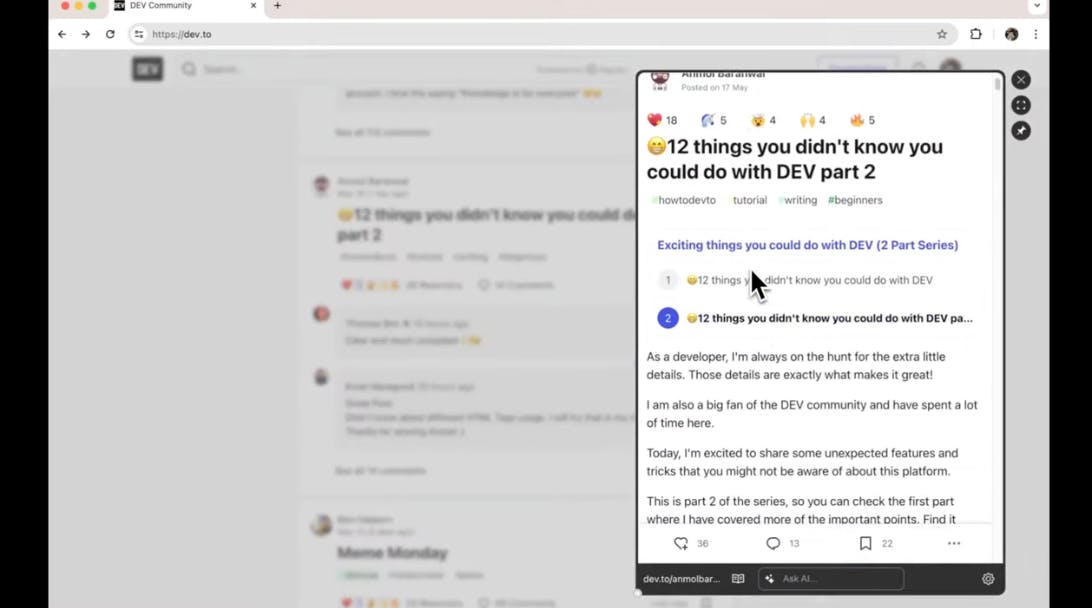The width and height of the screenshot is (1092, 608).
Task: Click the fire reaction with 5
Action: coord(862,120)
